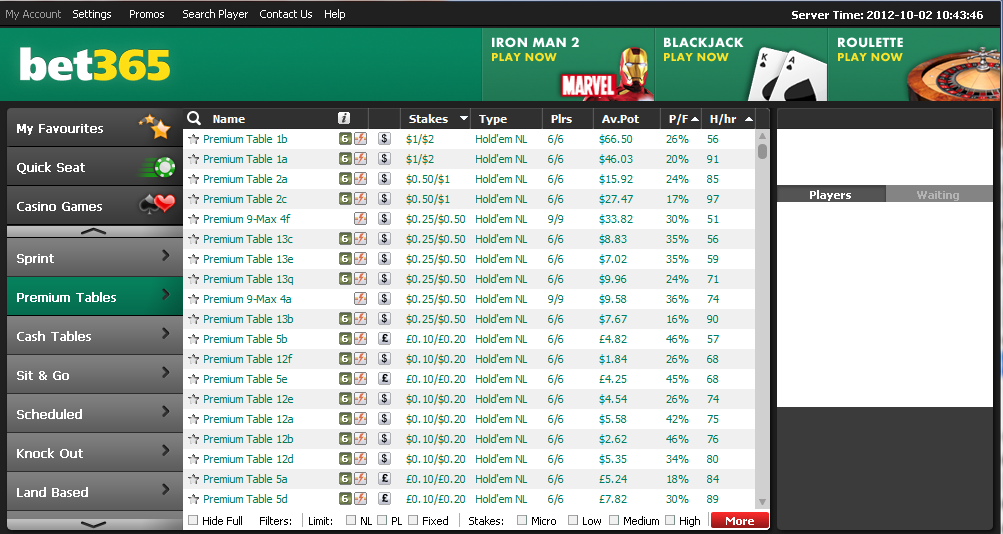Click the dollar icon on Premium Table 12b
Image resolution: width=1003 pixels, height=534 pixels.
[x=384, y=439]
